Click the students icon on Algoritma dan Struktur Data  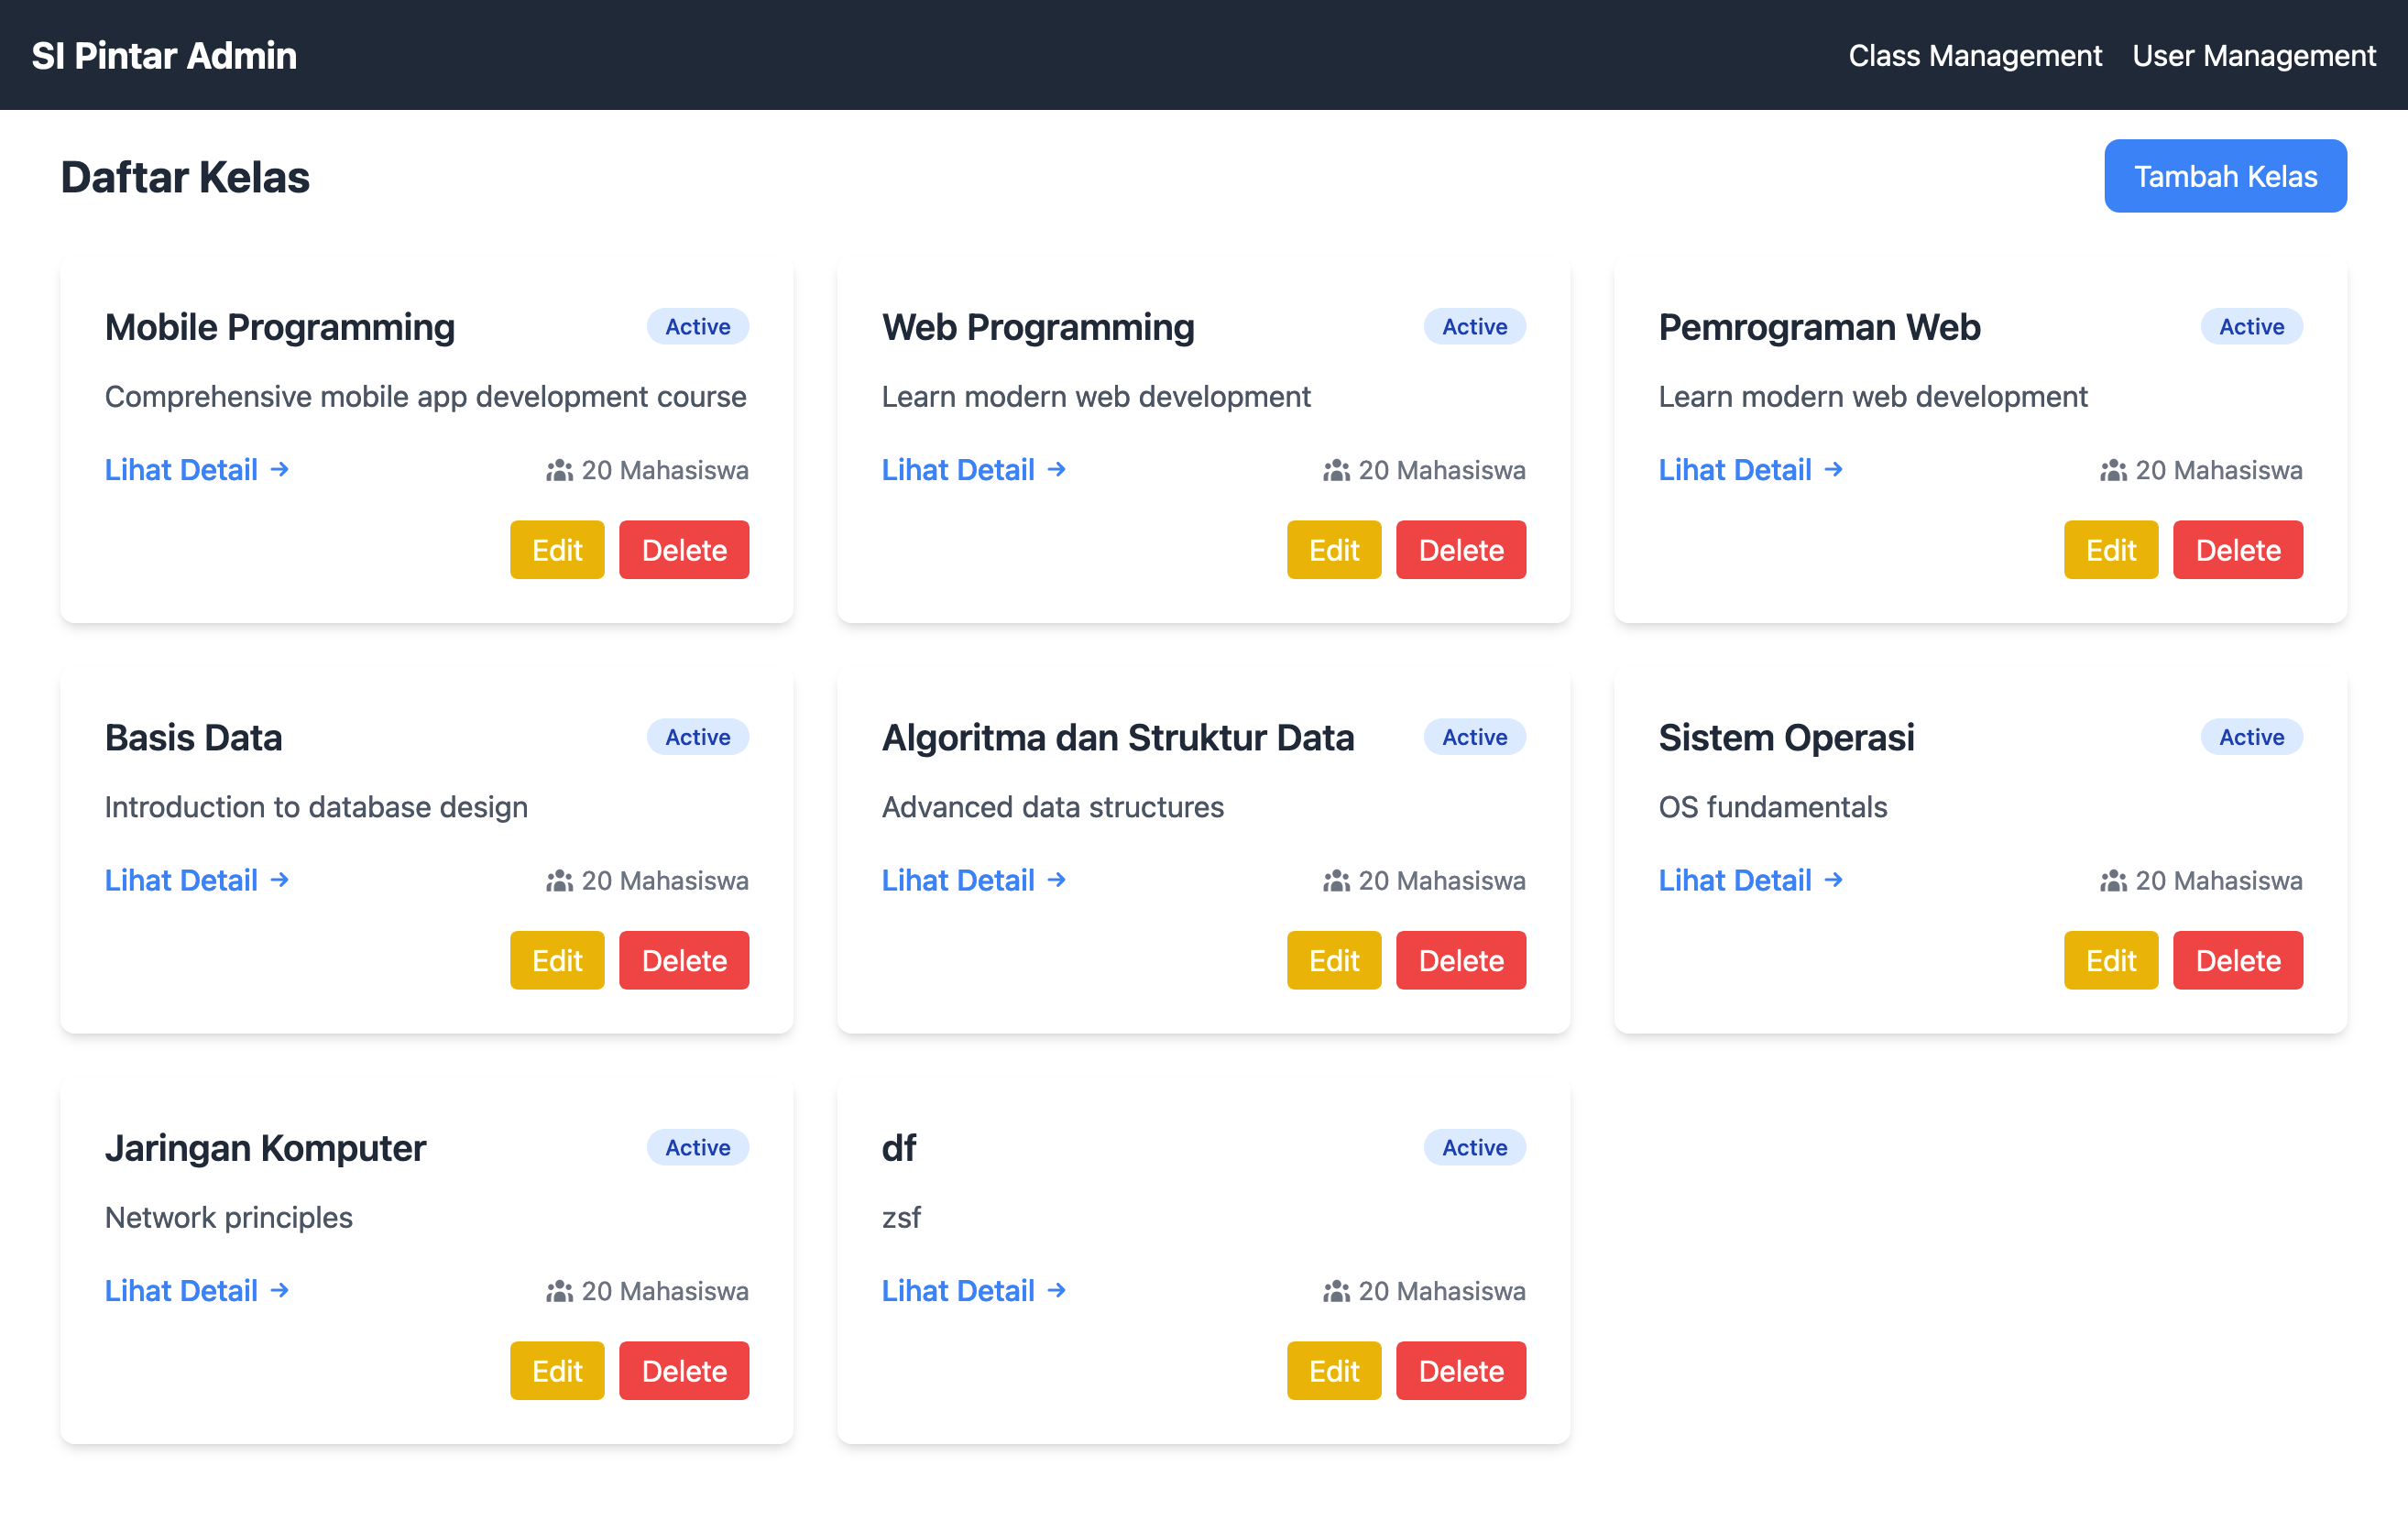coord(1337,881)
